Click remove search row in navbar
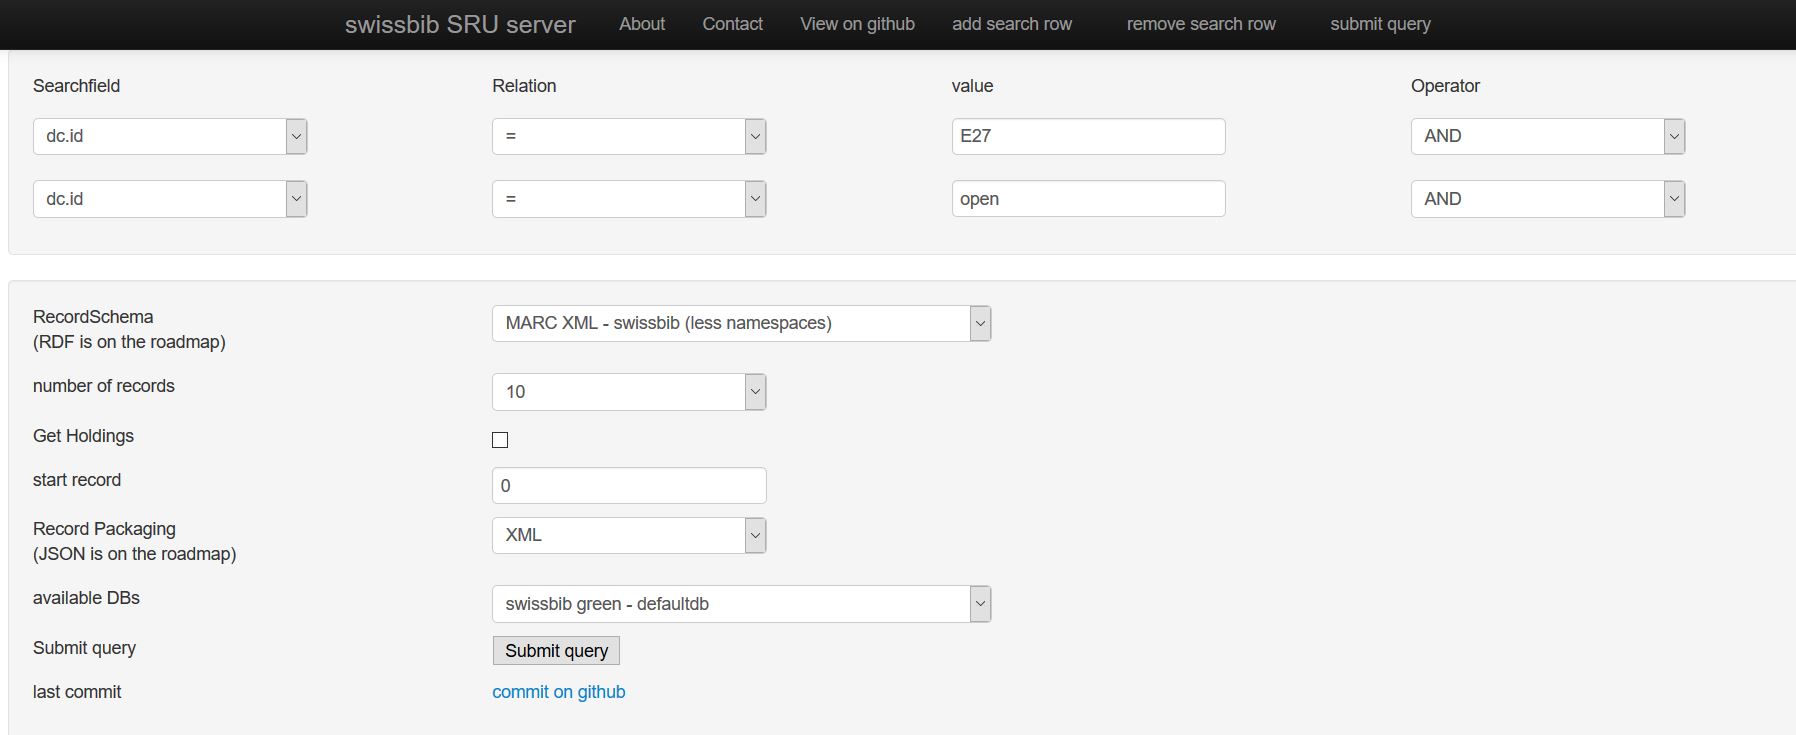The image size is (1796, 735). (1201, 24)
